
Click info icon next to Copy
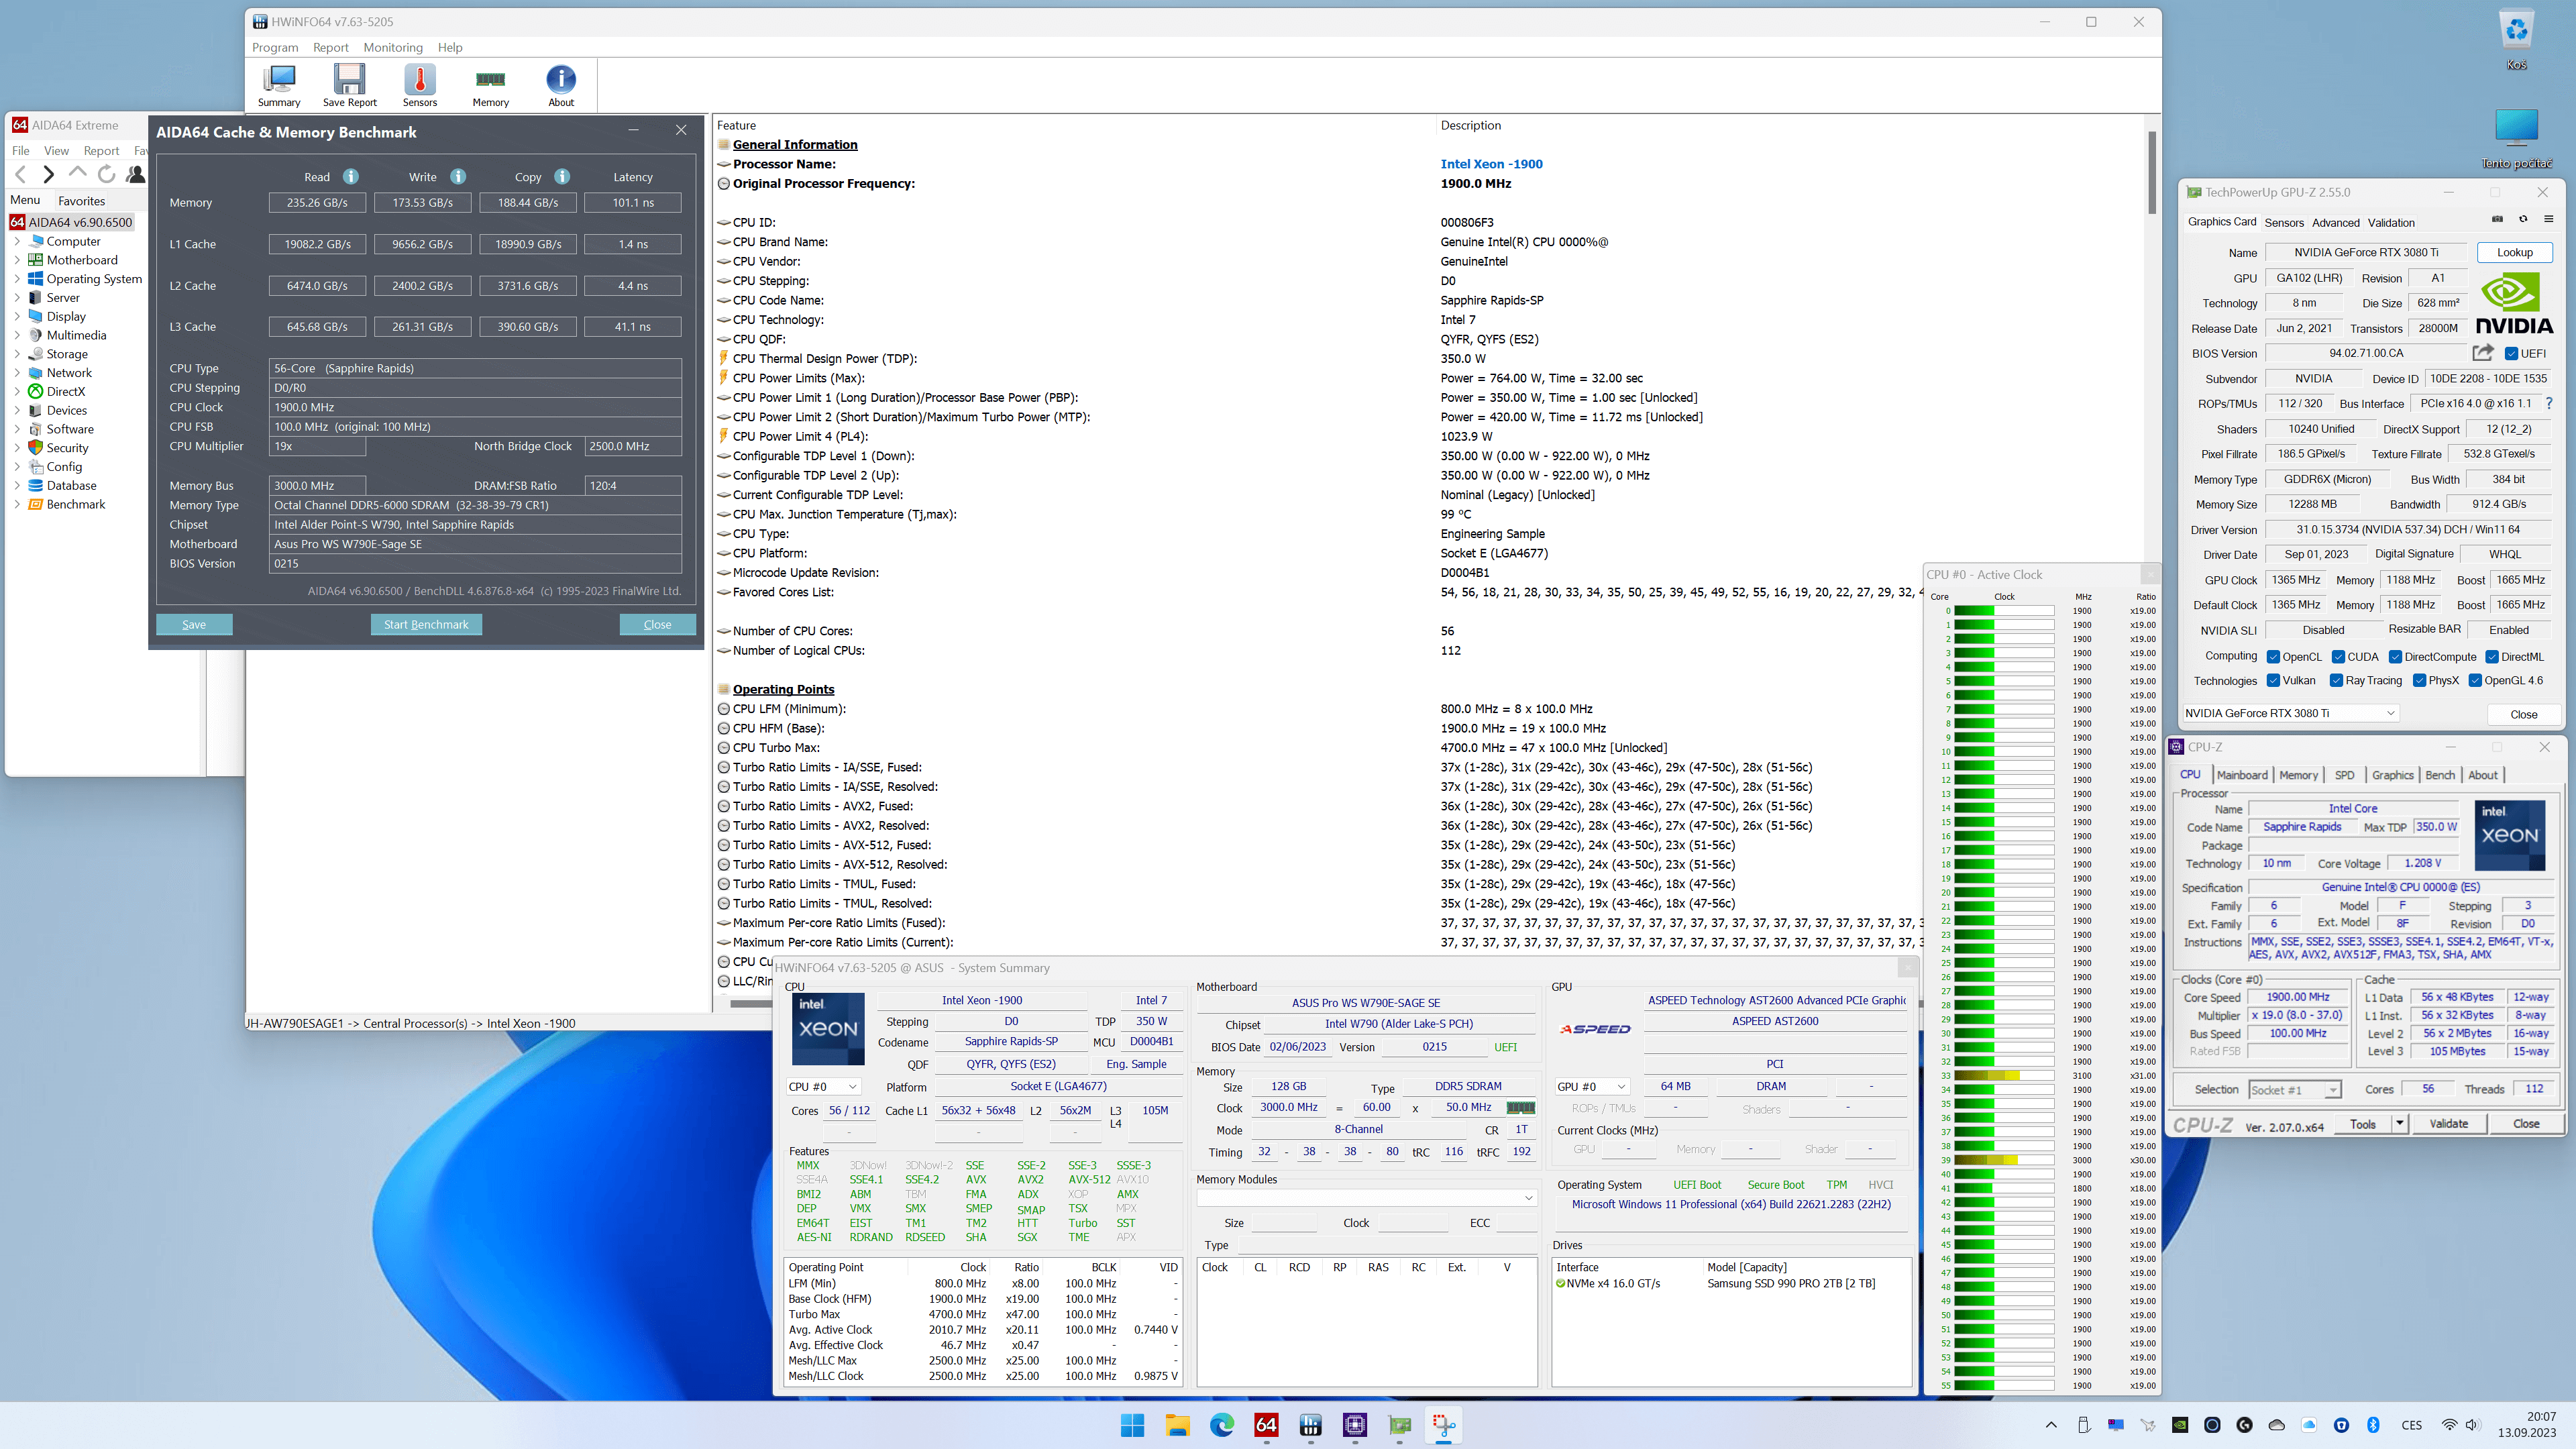point(562,176)
